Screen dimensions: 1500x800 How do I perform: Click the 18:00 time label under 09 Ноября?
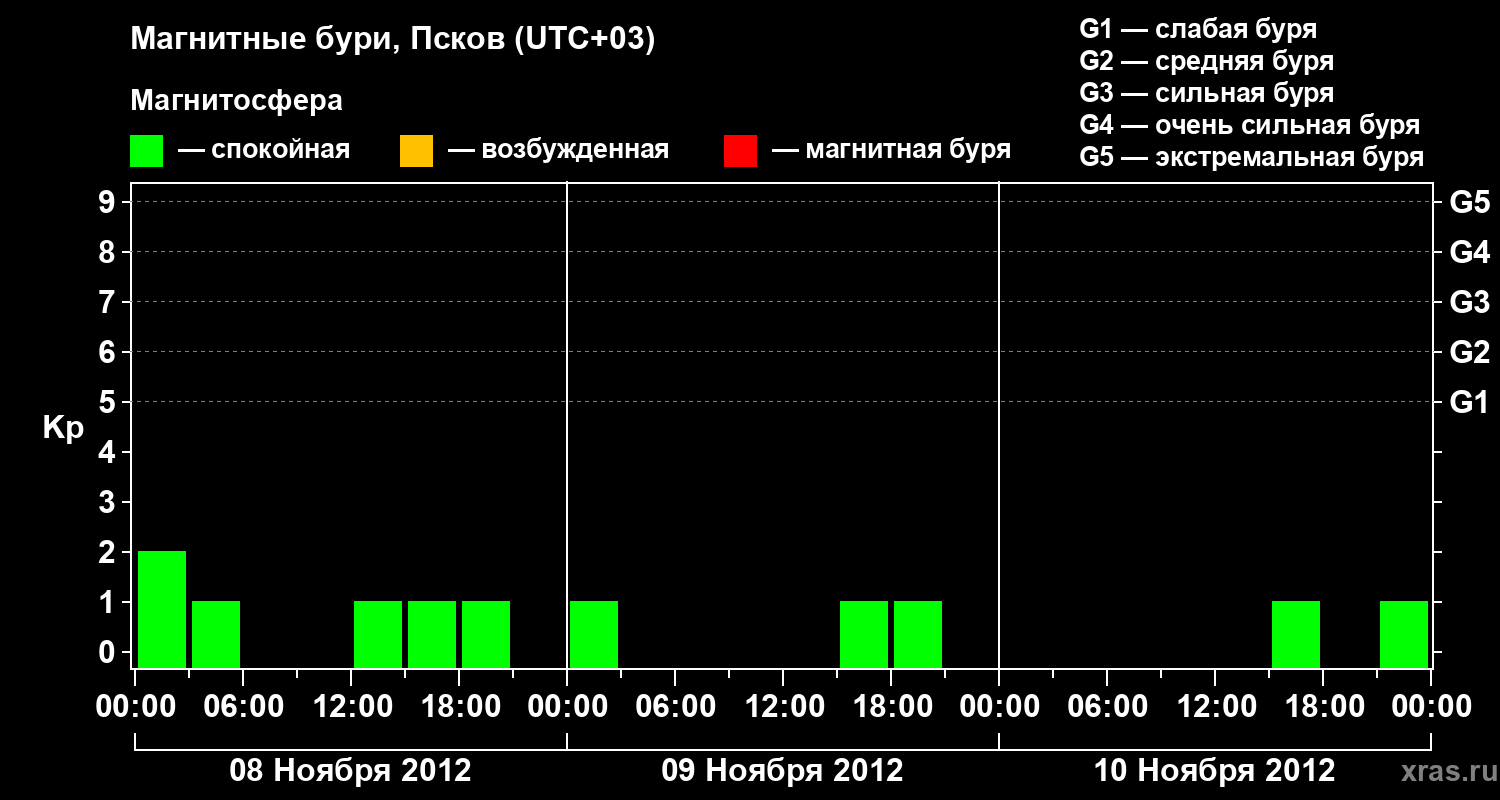(891, 707)
